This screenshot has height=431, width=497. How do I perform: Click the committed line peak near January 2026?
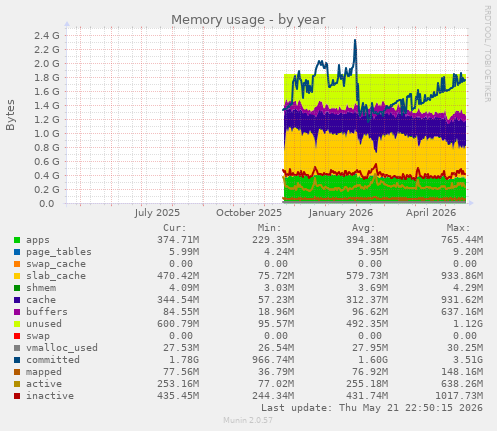(x=355, y=41)
